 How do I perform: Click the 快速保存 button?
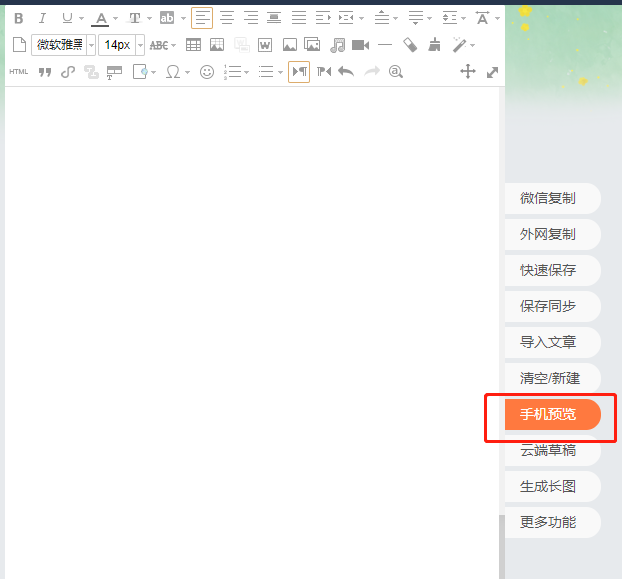553,270
